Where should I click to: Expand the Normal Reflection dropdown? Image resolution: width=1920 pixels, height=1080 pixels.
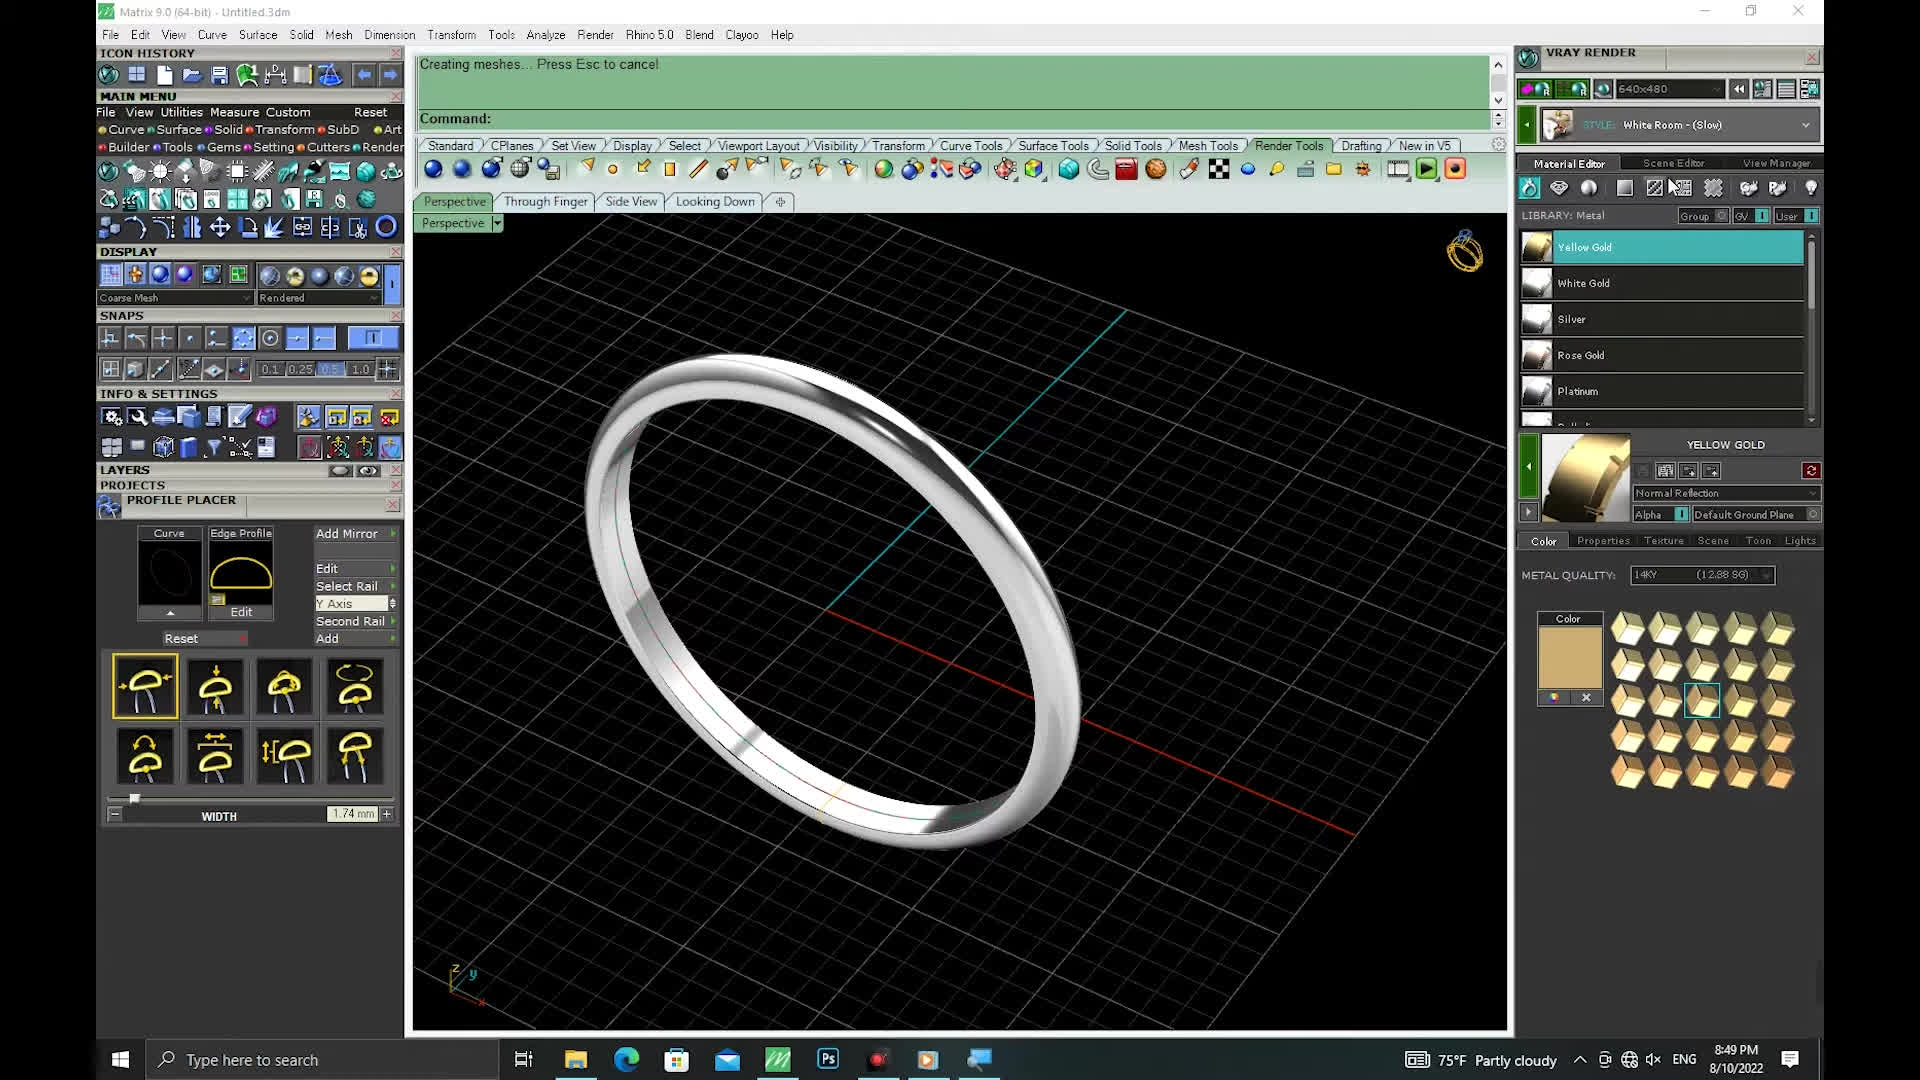tap(1812, 493)
